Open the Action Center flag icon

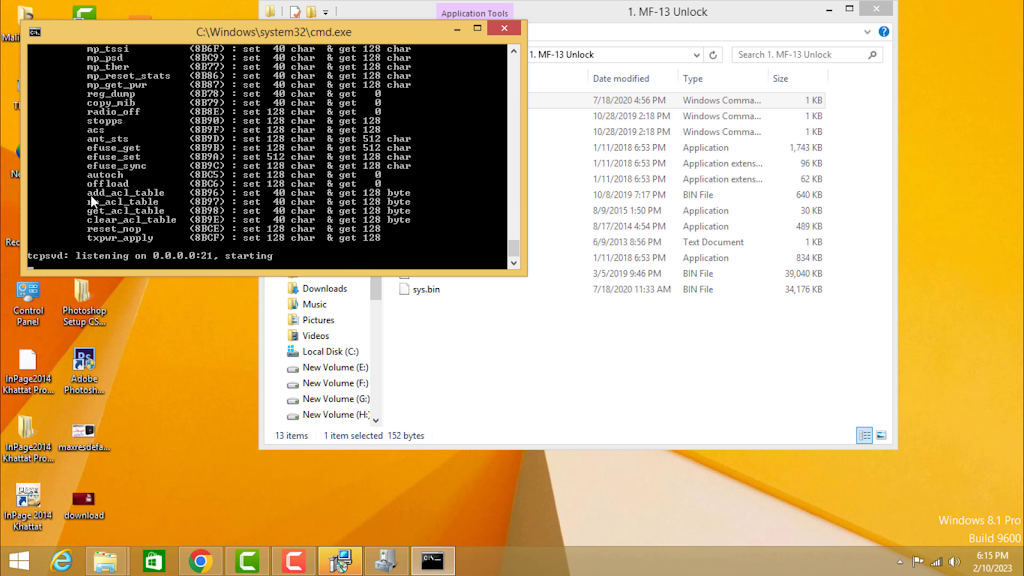918,562
